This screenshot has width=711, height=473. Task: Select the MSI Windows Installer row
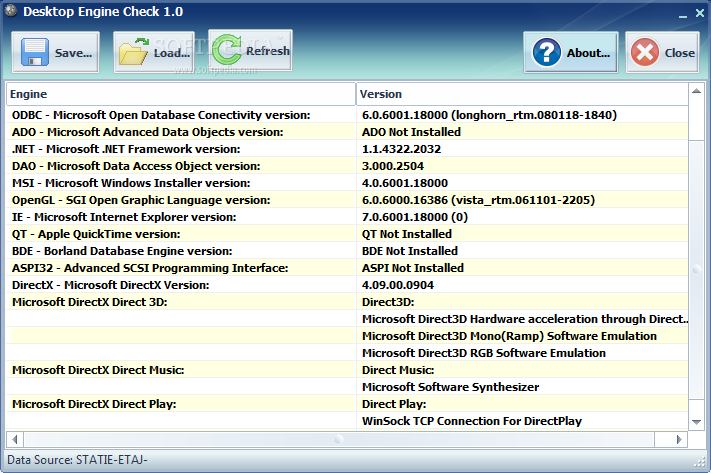point(347,183)
